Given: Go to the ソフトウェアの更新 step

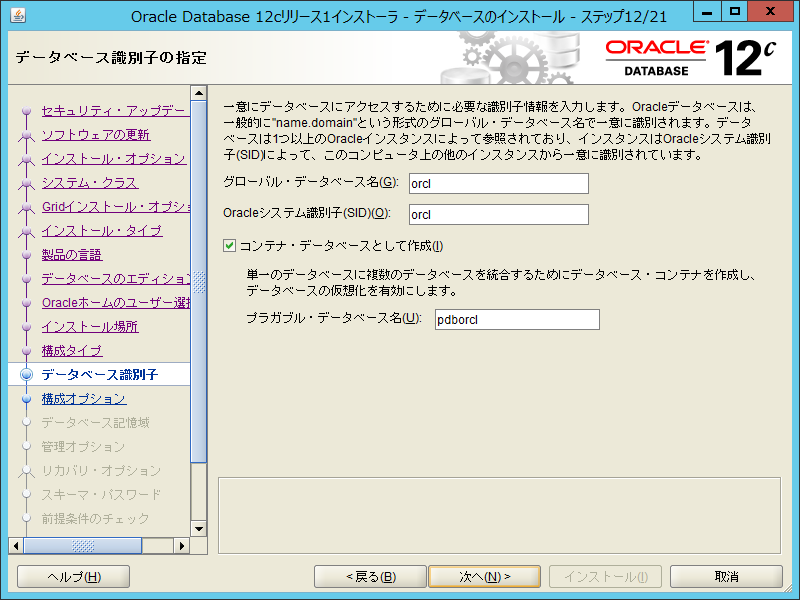Looking at the screenshot, I should point(96,135).
